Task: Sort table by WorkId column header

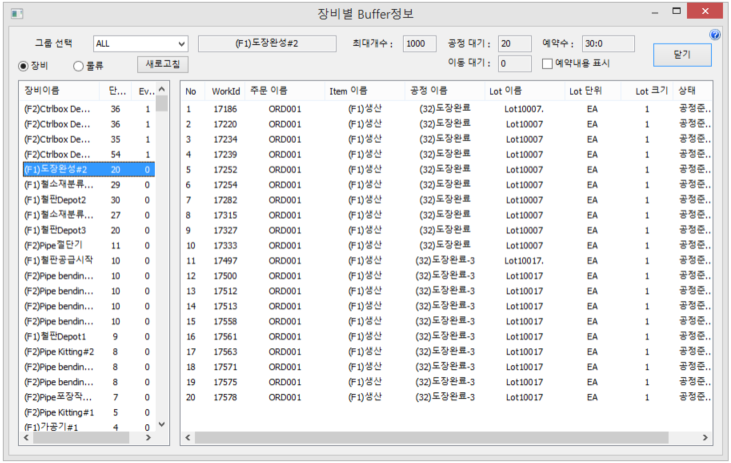Action: 225,91
